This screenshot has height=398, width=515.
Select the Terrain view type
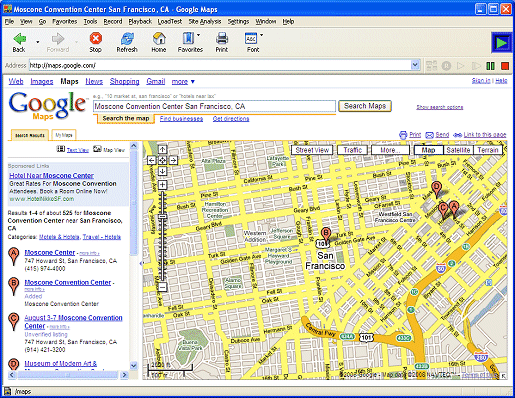click(488, 150)
